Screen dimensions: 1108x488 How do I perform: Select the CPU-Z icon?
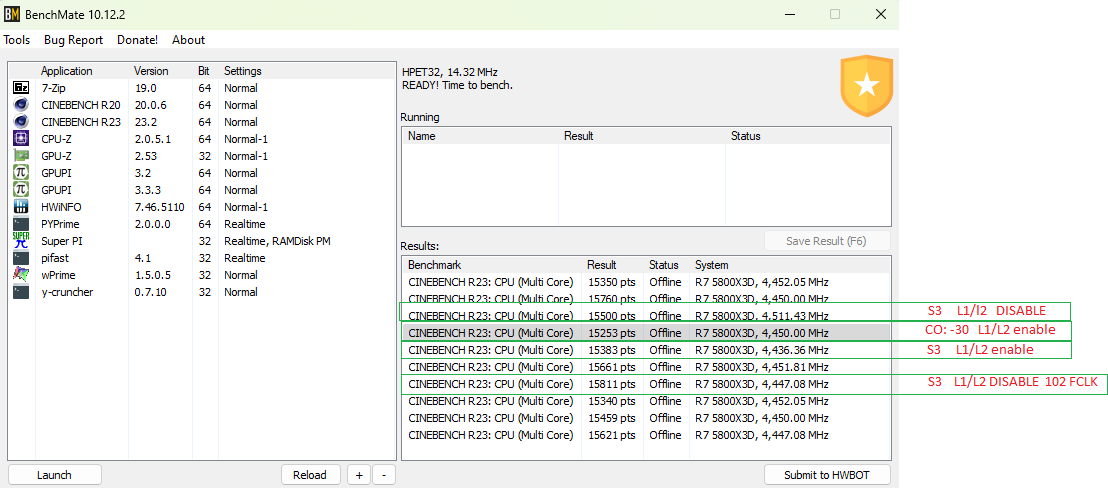click(x=20, y=138)
